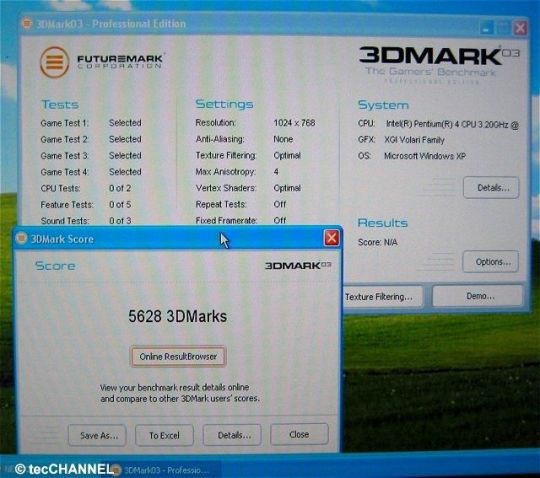Launch the Demo... button
This screenshot has height=478, width=540.
click(478, 296)
